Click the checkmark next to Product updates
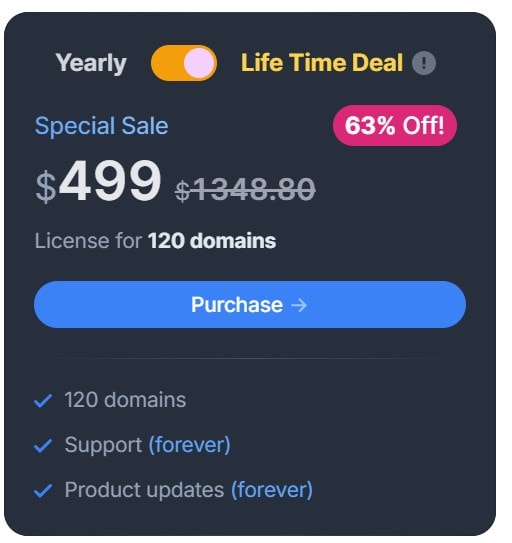The height and width of the screenshot is (543, 512). click(43, 490)
